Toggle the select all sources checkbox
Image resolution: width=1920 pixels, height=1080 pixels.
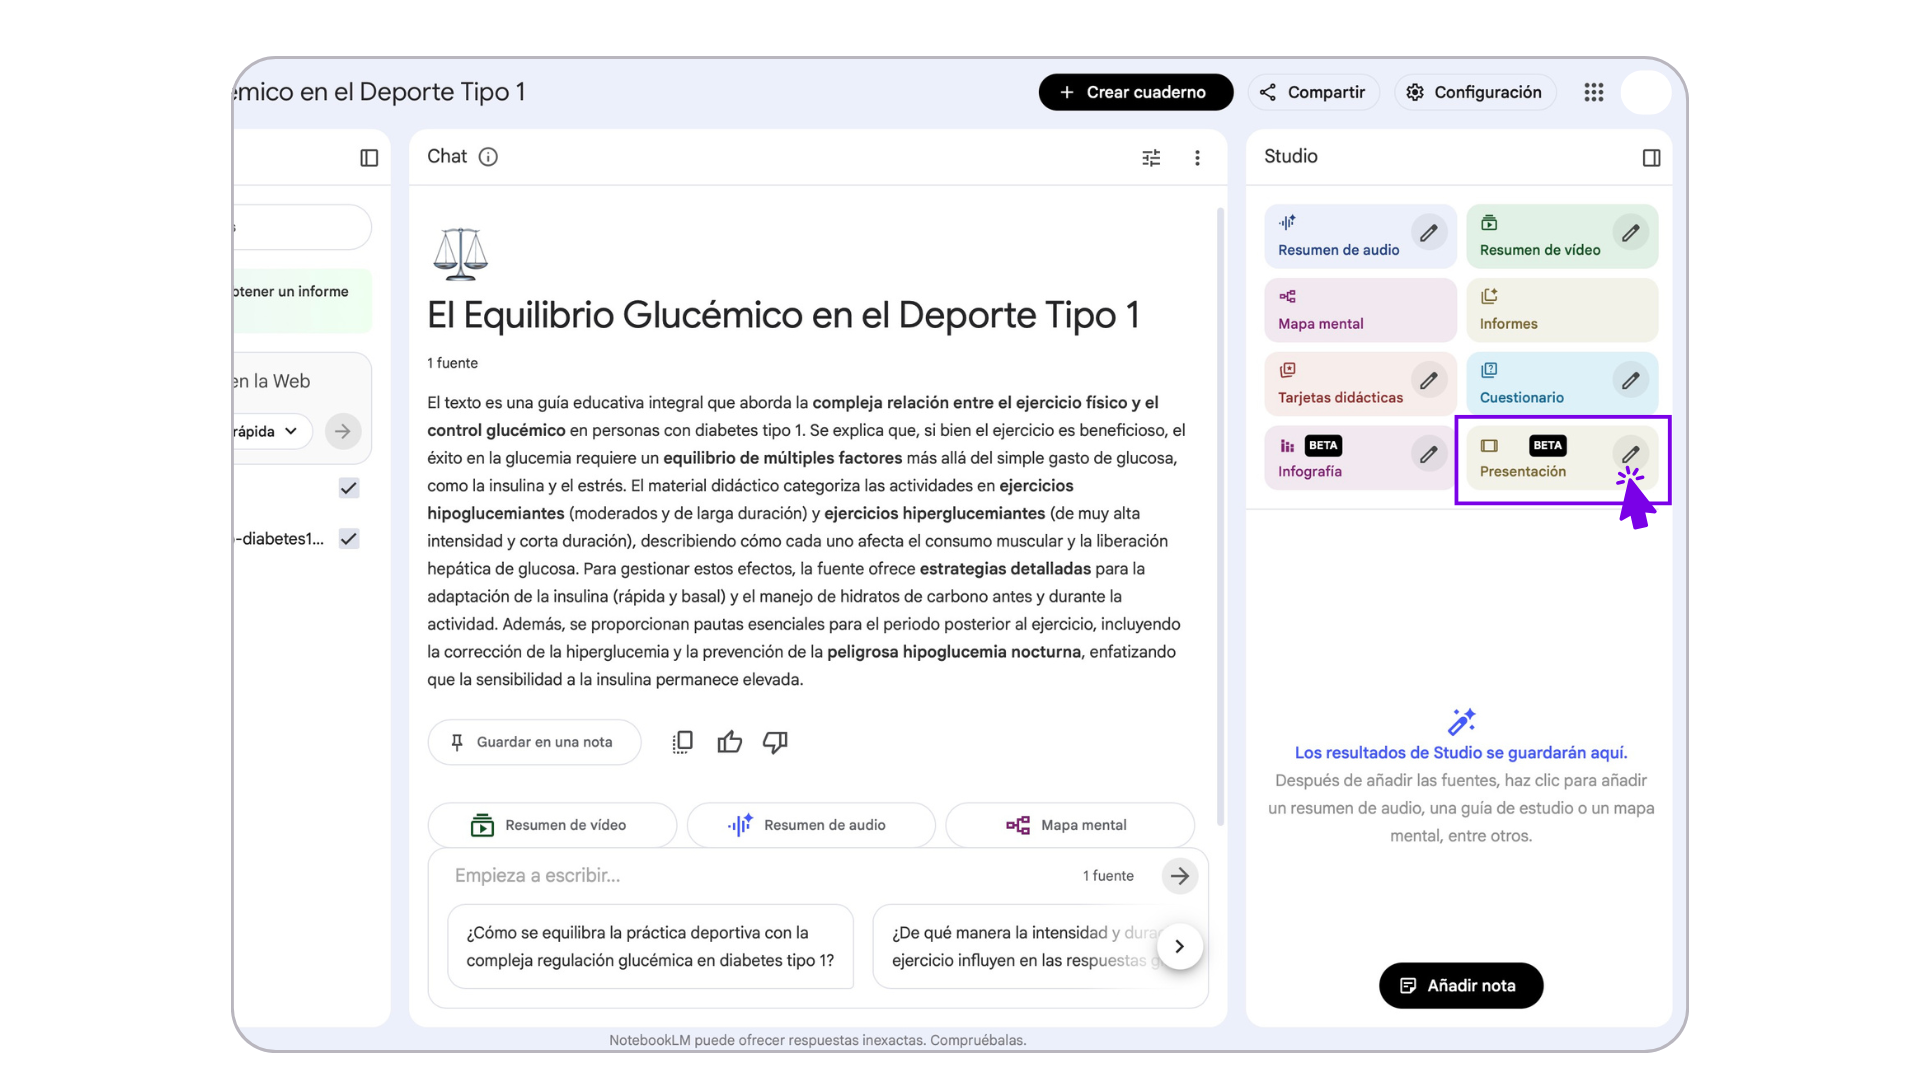pos(348,488)
